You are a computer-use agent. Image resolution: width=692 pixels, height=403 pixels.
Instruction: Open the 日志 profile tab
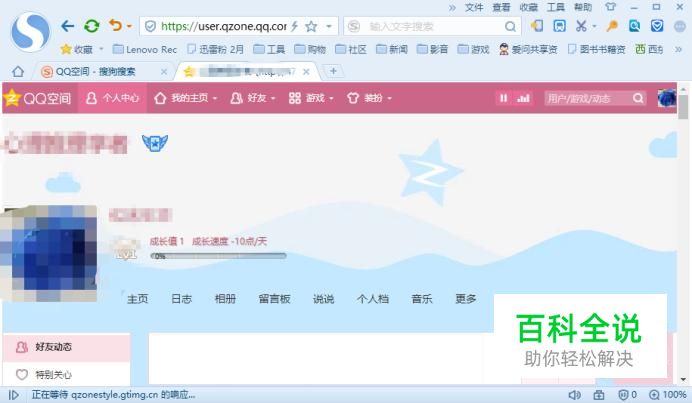(181, 299)
